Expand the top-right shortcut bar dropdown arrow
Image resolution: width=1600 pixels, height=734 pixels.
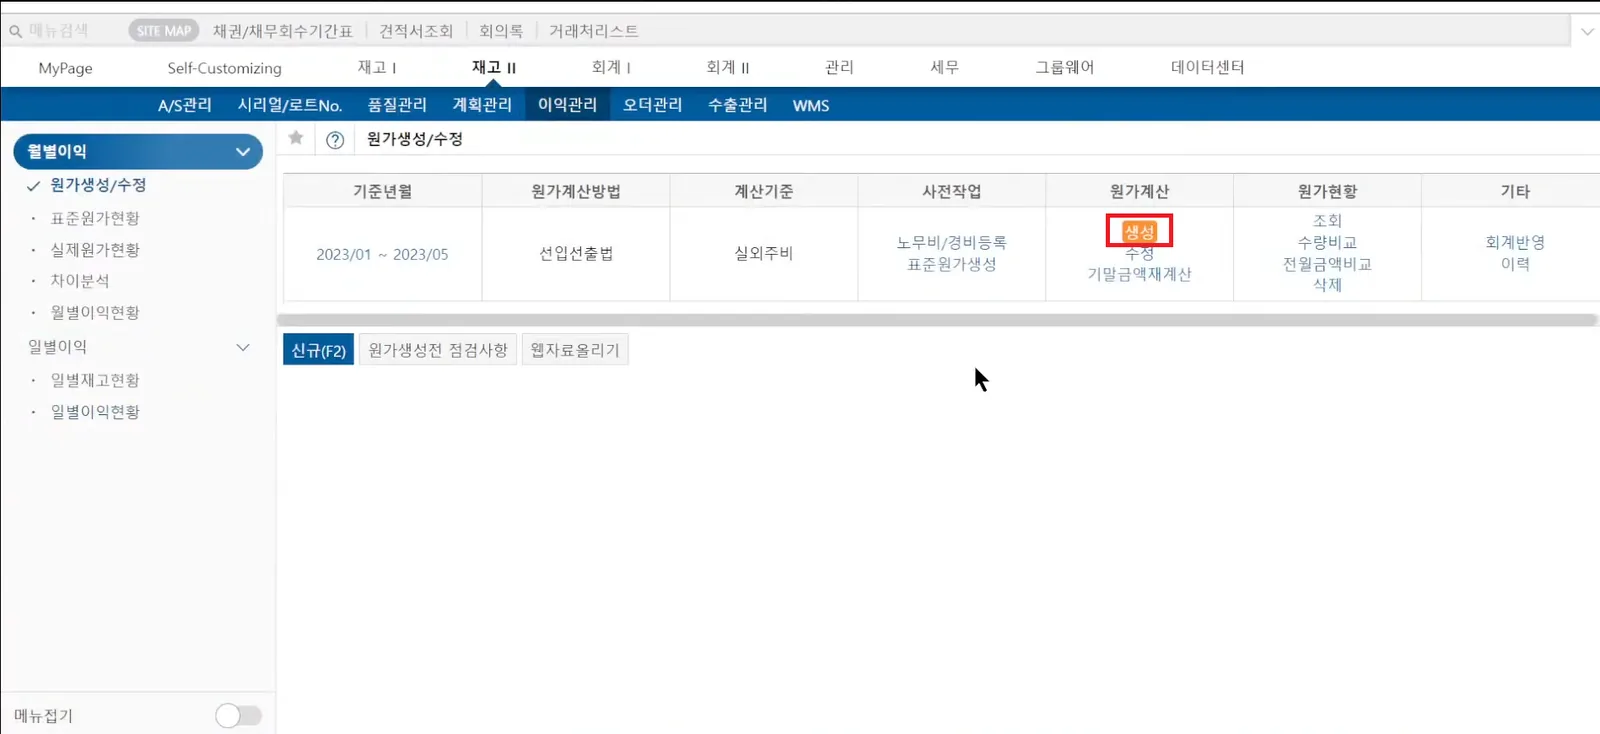tap(1587, 31)
